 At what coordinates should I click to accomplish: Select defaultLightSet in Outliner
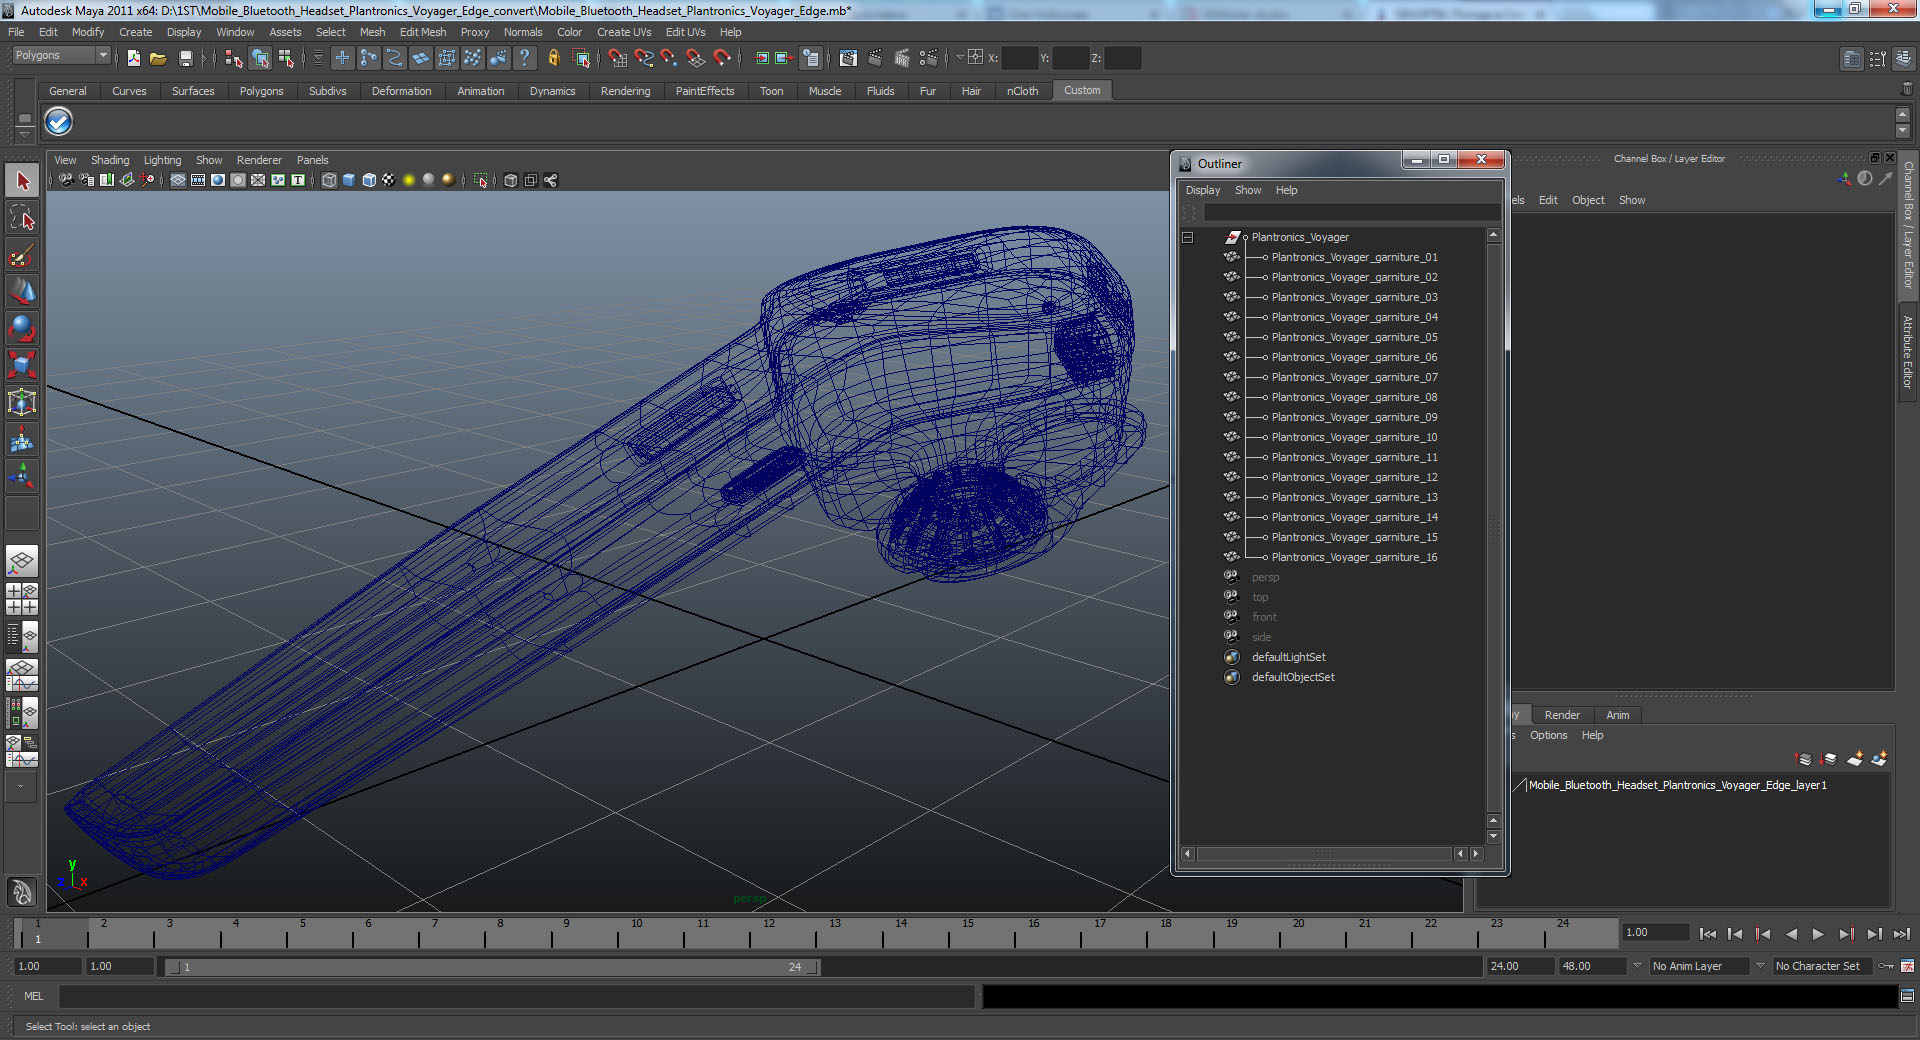click(1288, 657)
